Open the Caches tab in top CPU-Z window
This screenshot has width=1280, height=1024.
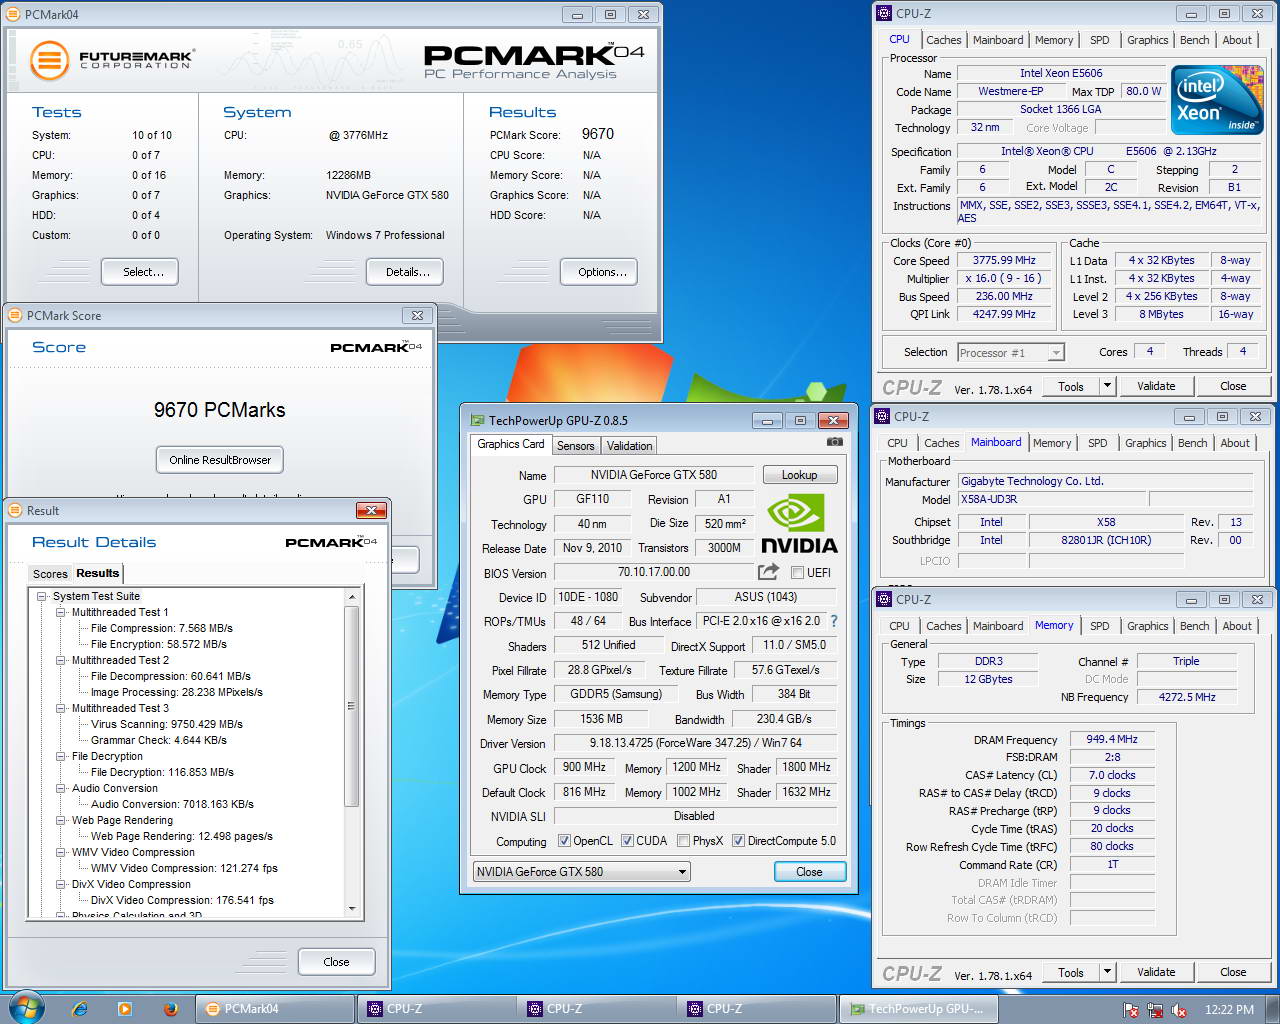[x=943, y=40]
